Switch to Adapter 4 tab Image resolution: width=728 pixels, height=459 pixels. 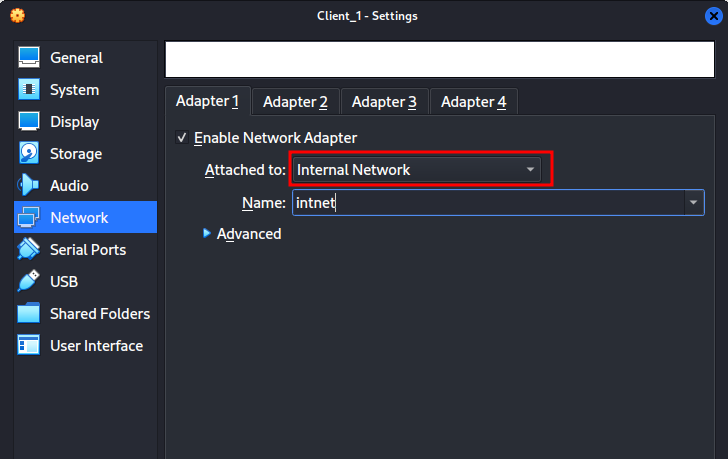click(474, 102)
